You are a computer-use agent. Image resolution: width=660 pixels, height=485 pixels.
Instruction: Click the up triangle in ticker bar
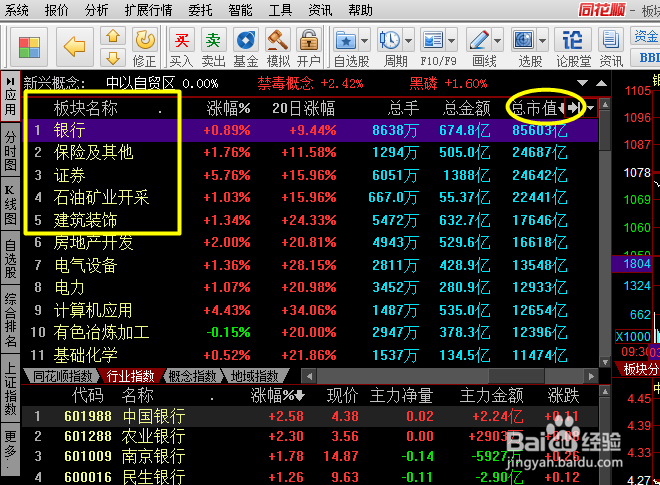601,83
